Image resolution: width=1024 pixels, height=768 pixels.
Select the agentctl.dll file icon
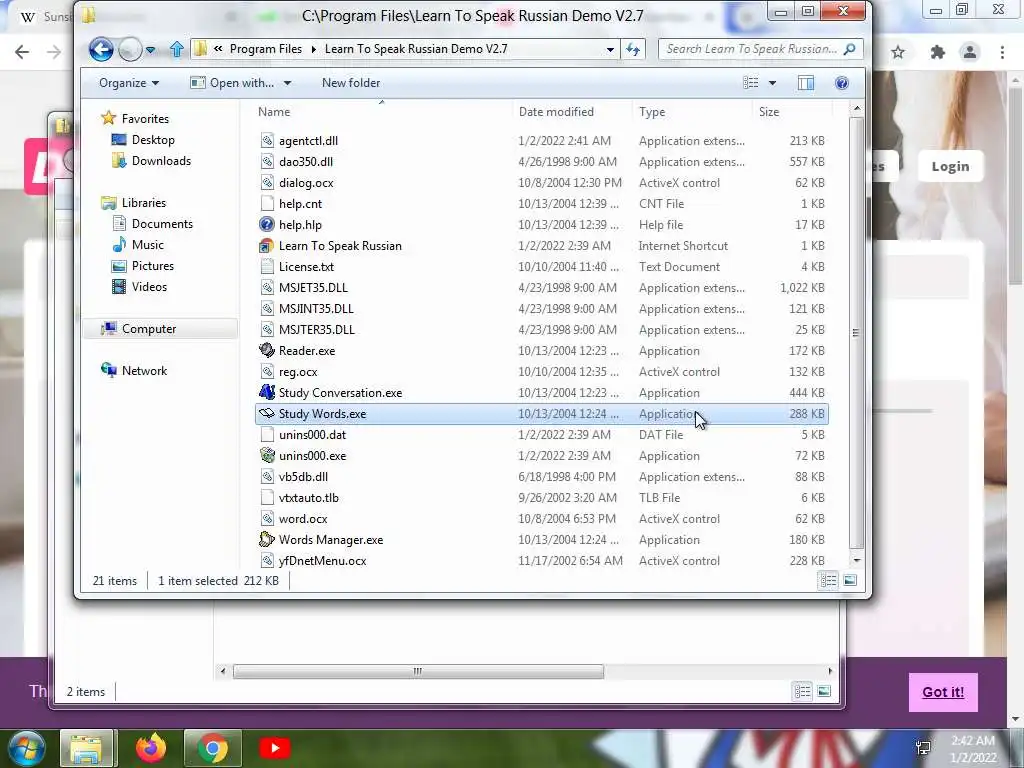266,140
